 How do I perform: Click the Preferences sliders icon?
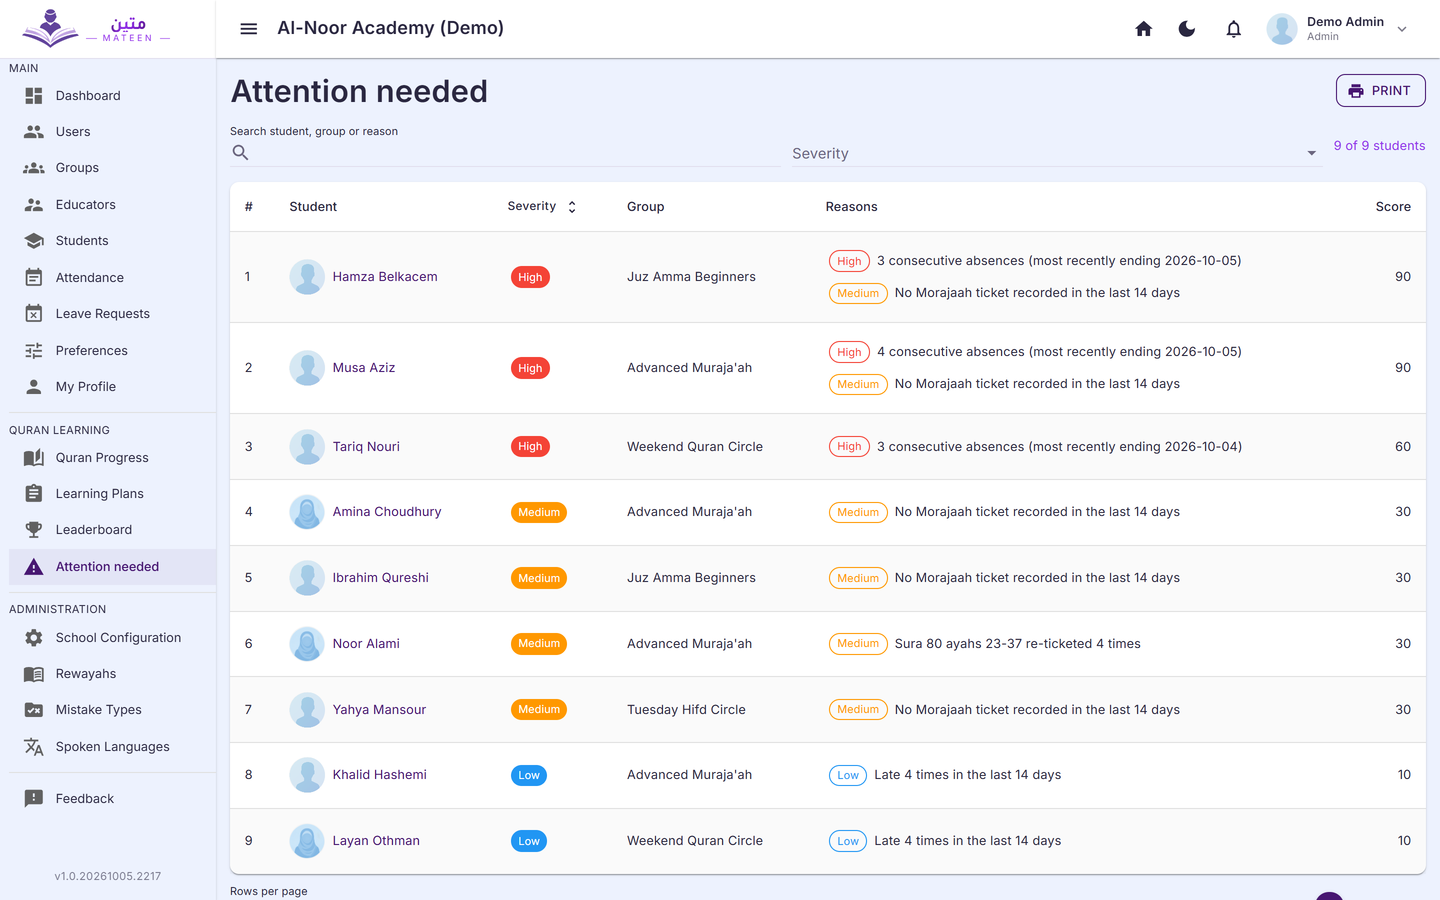pos(34,351)
